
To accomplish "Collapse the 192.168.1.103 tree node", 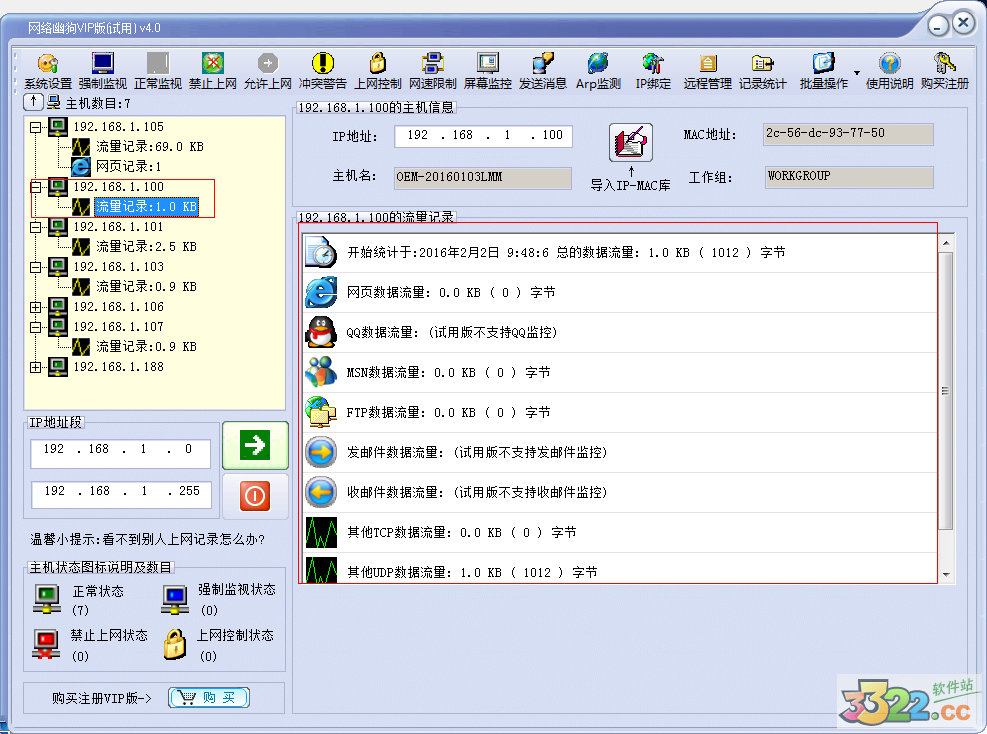I will pos(36,267).
